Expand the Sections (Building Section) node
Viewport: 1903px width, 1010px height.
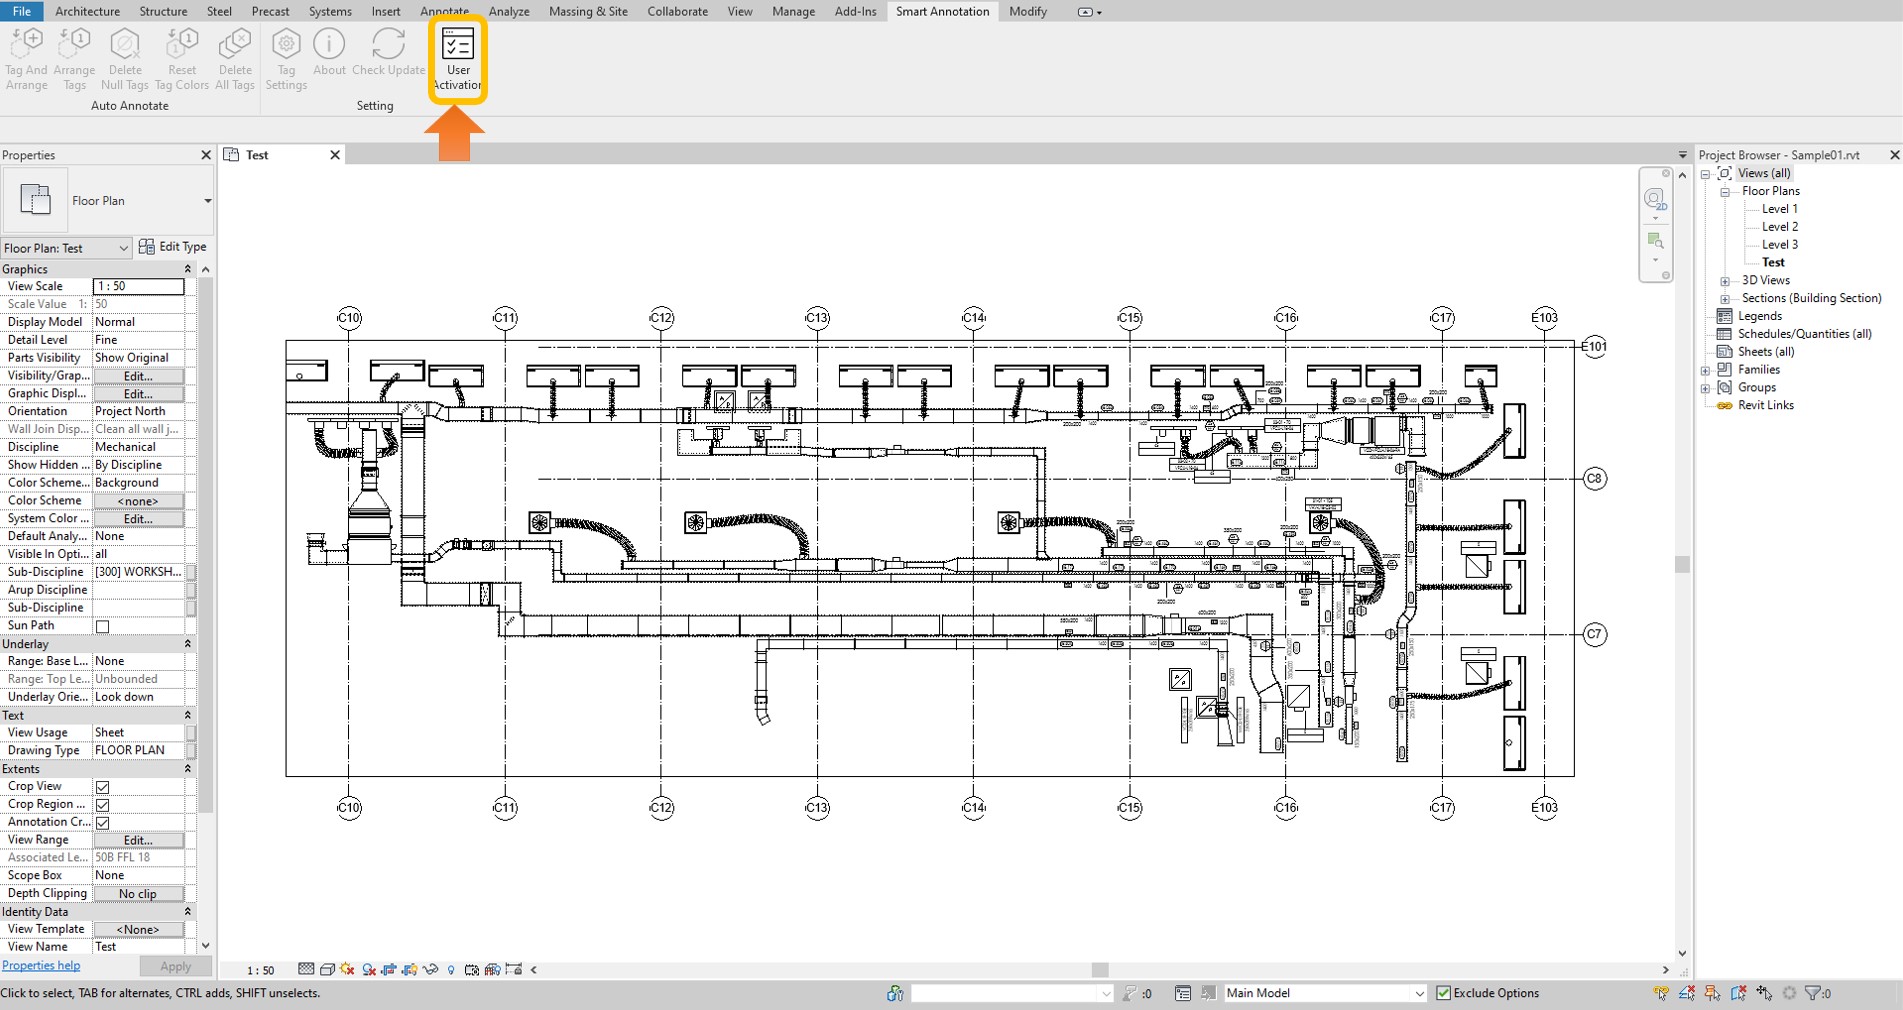point(1725,299)
